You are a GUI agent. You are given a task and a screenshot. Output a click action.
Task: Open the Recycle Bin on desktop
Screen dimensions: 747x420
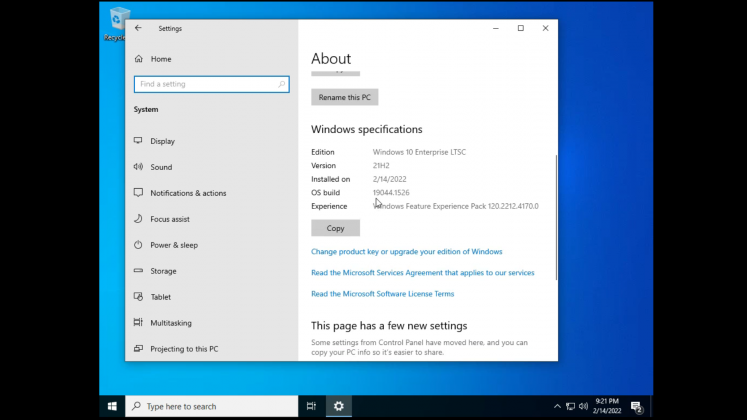click(117, 24)
